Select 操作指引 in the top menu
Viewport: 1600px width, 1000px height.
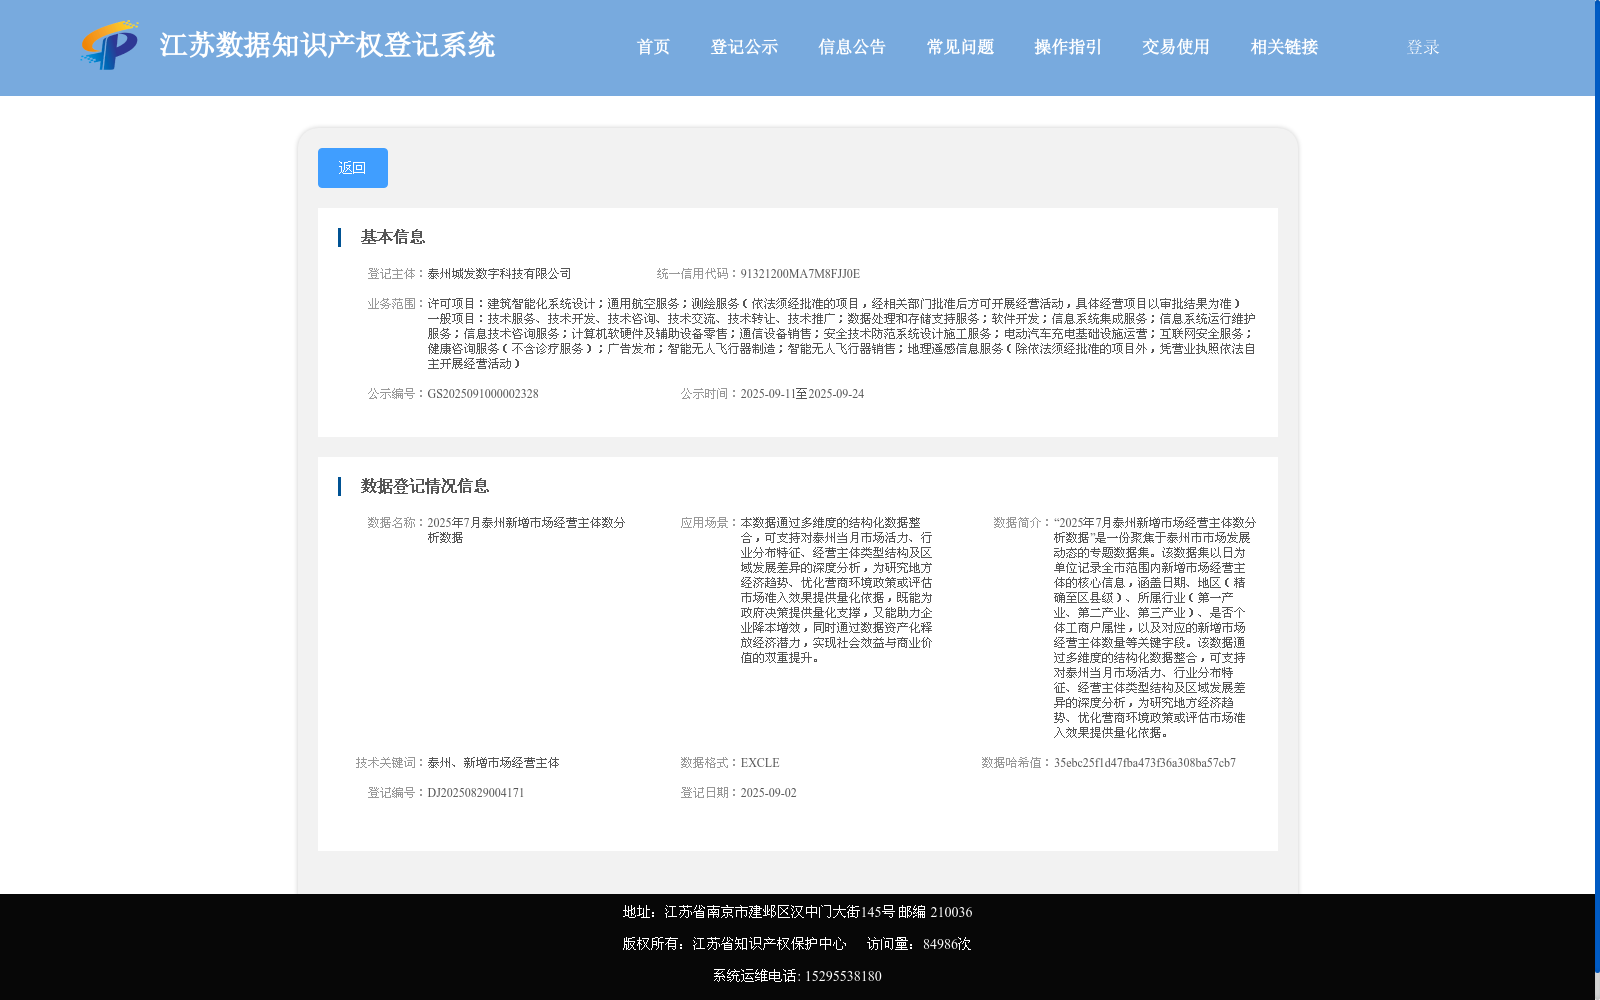(1068, 47)
